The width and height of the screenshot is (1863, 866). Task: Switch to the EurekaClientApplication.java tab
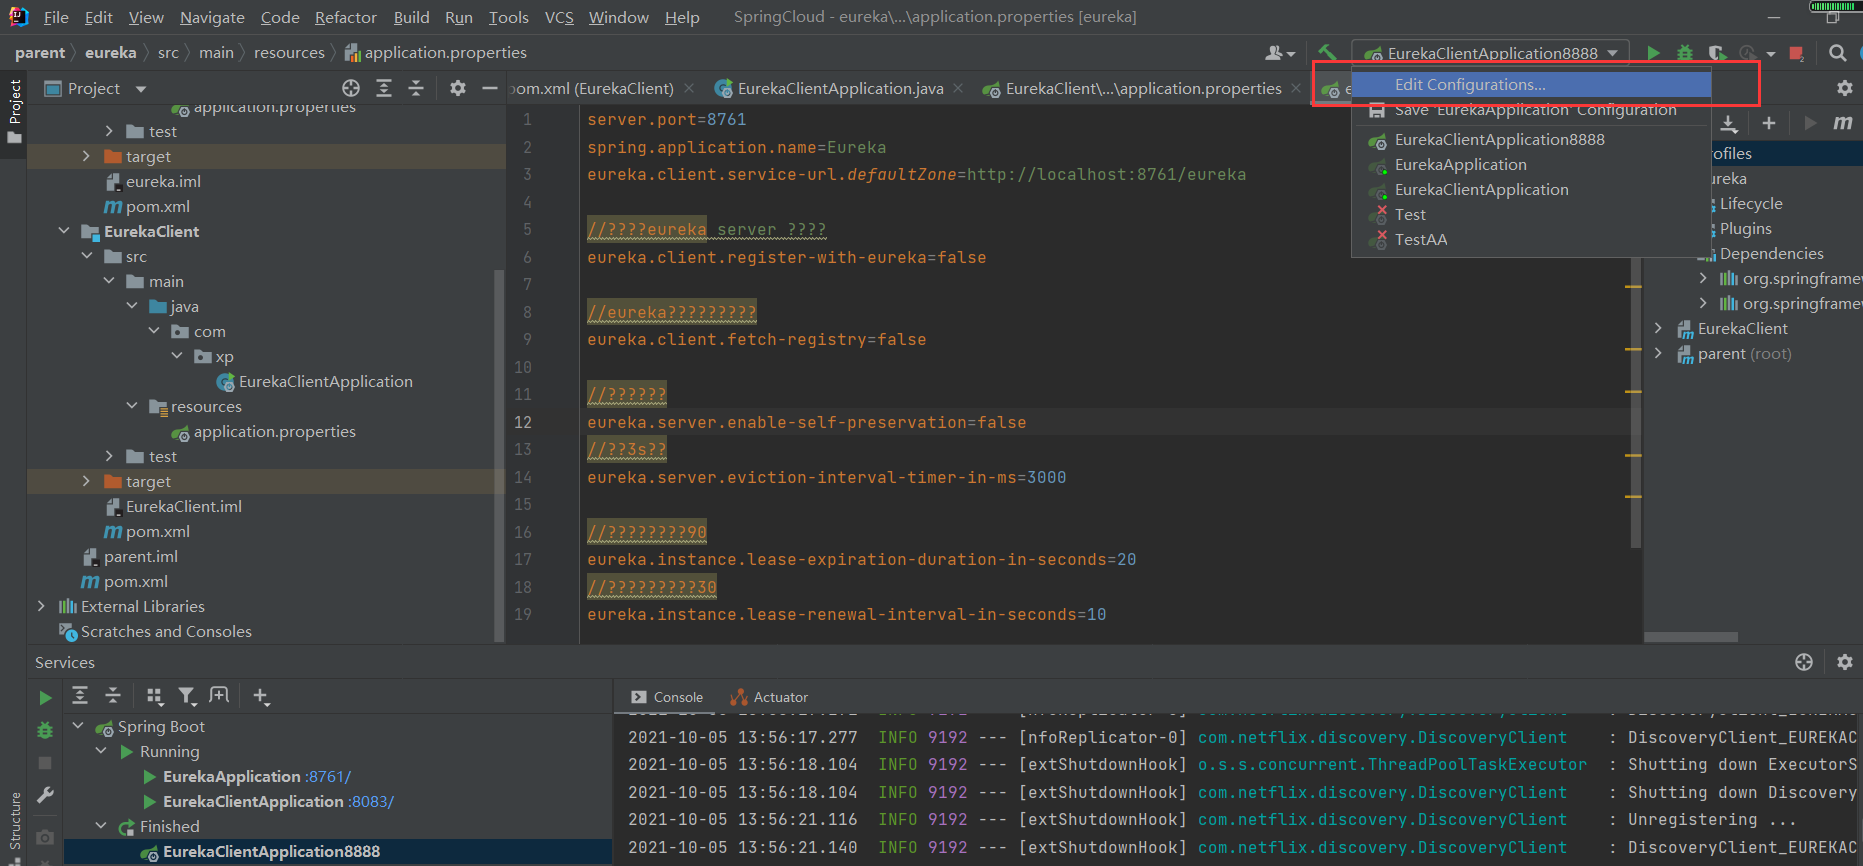click(839, 89)
